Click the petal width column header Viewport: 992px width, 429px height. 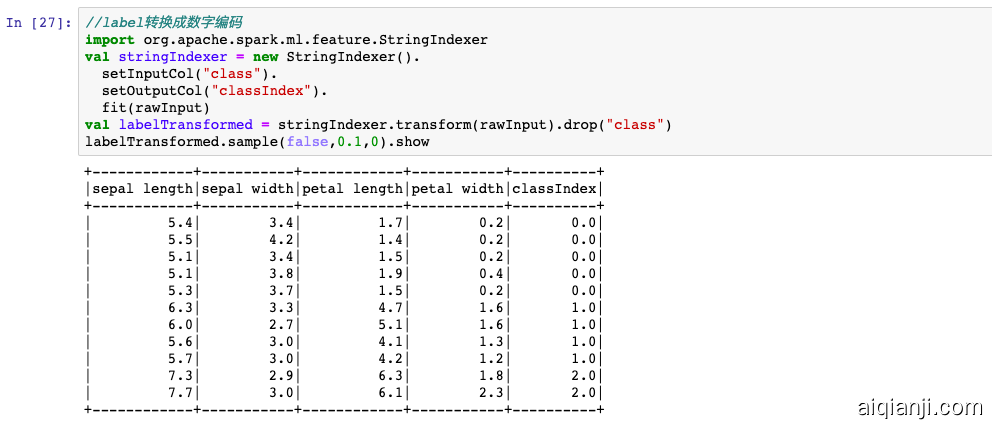point(457,188)
